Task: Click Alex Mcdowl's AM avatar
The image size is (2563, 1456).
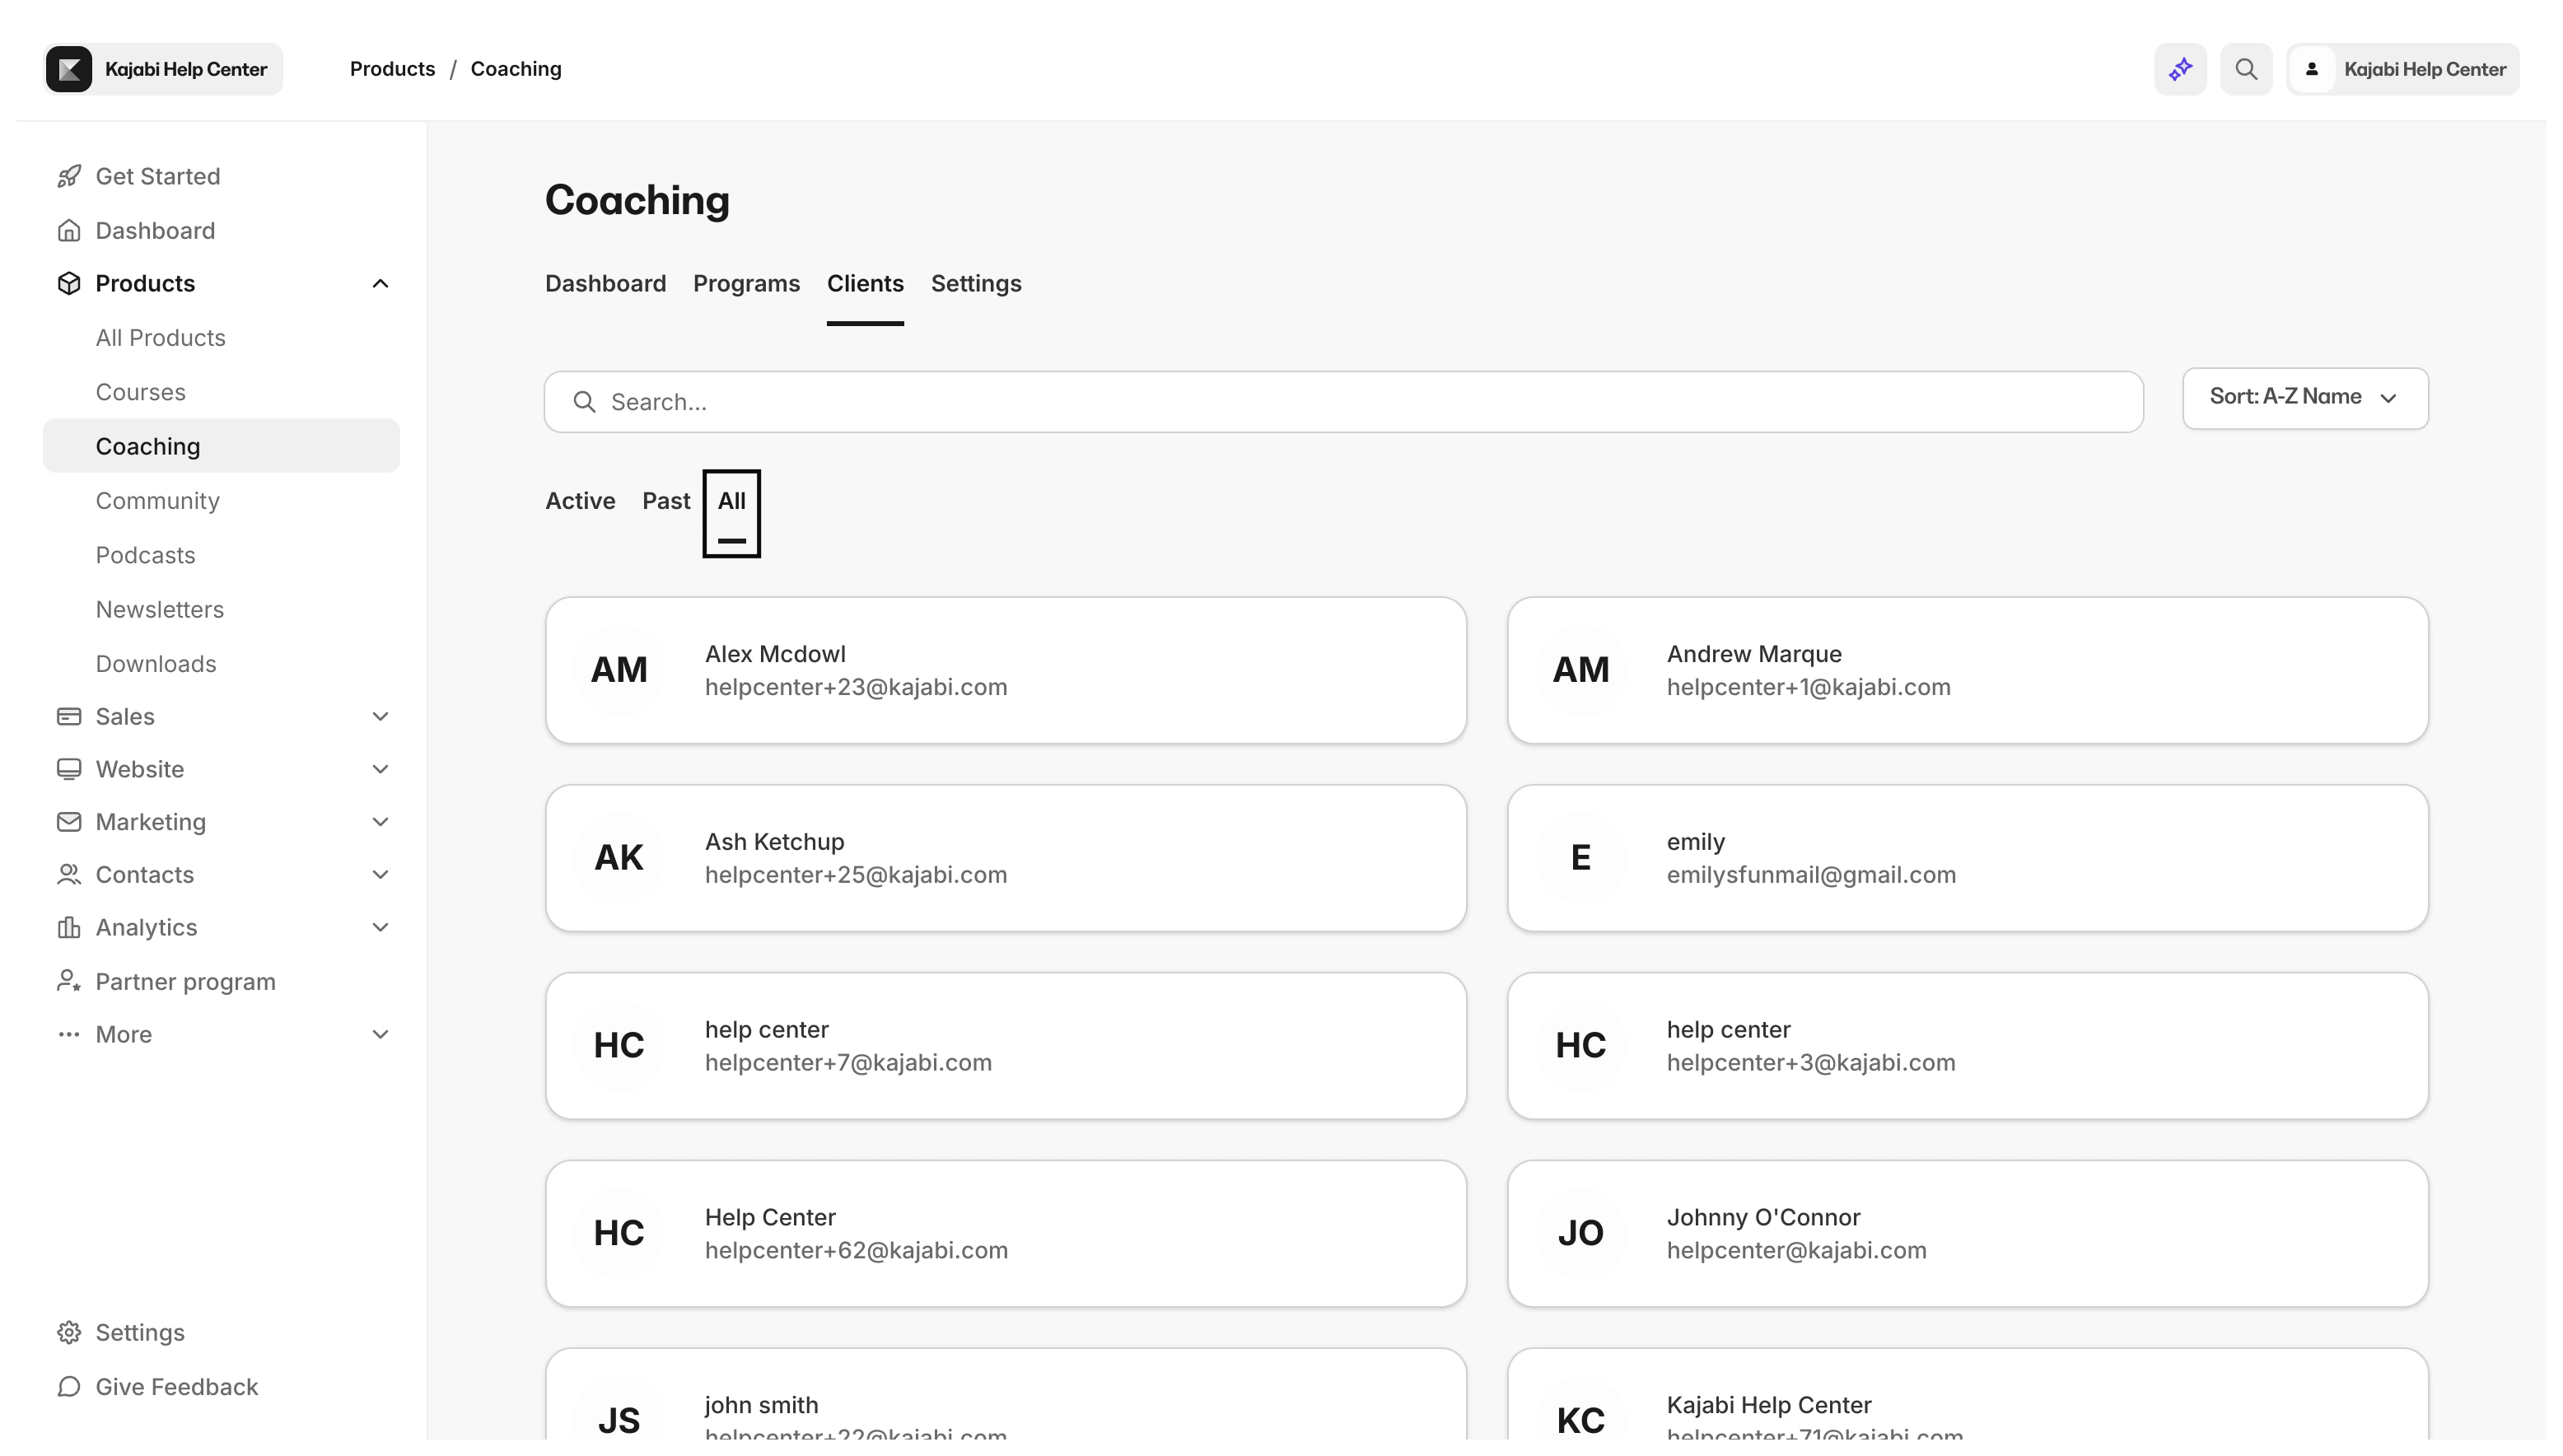Action: 619,670
